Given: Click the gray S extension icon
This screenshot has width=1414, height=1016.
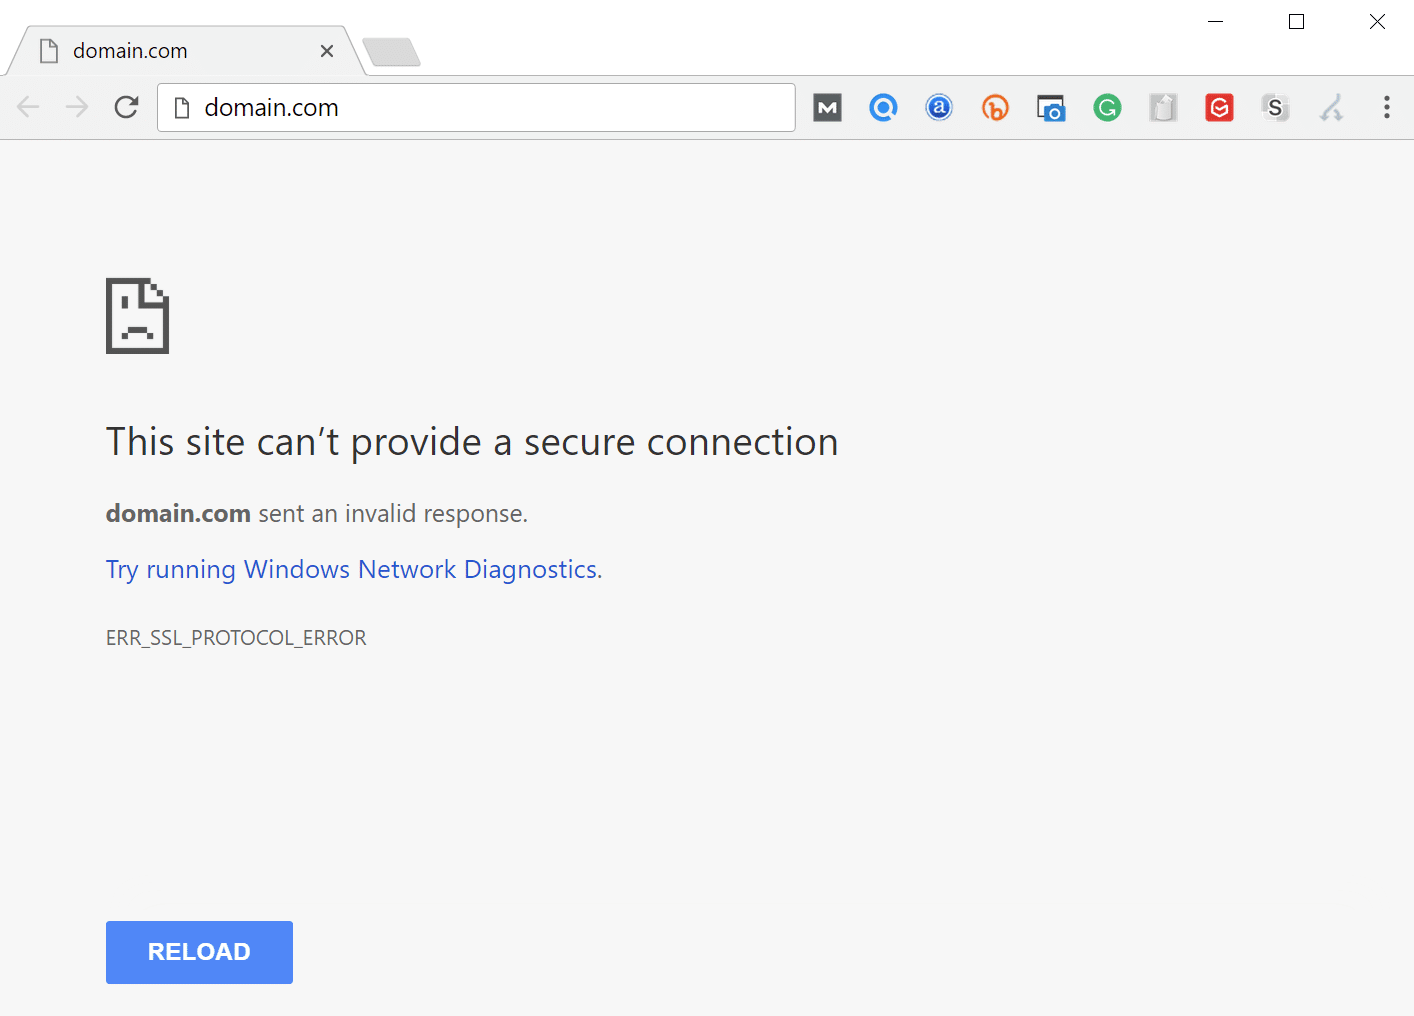Looking at the screenshot, I should tap(1275, 107).
